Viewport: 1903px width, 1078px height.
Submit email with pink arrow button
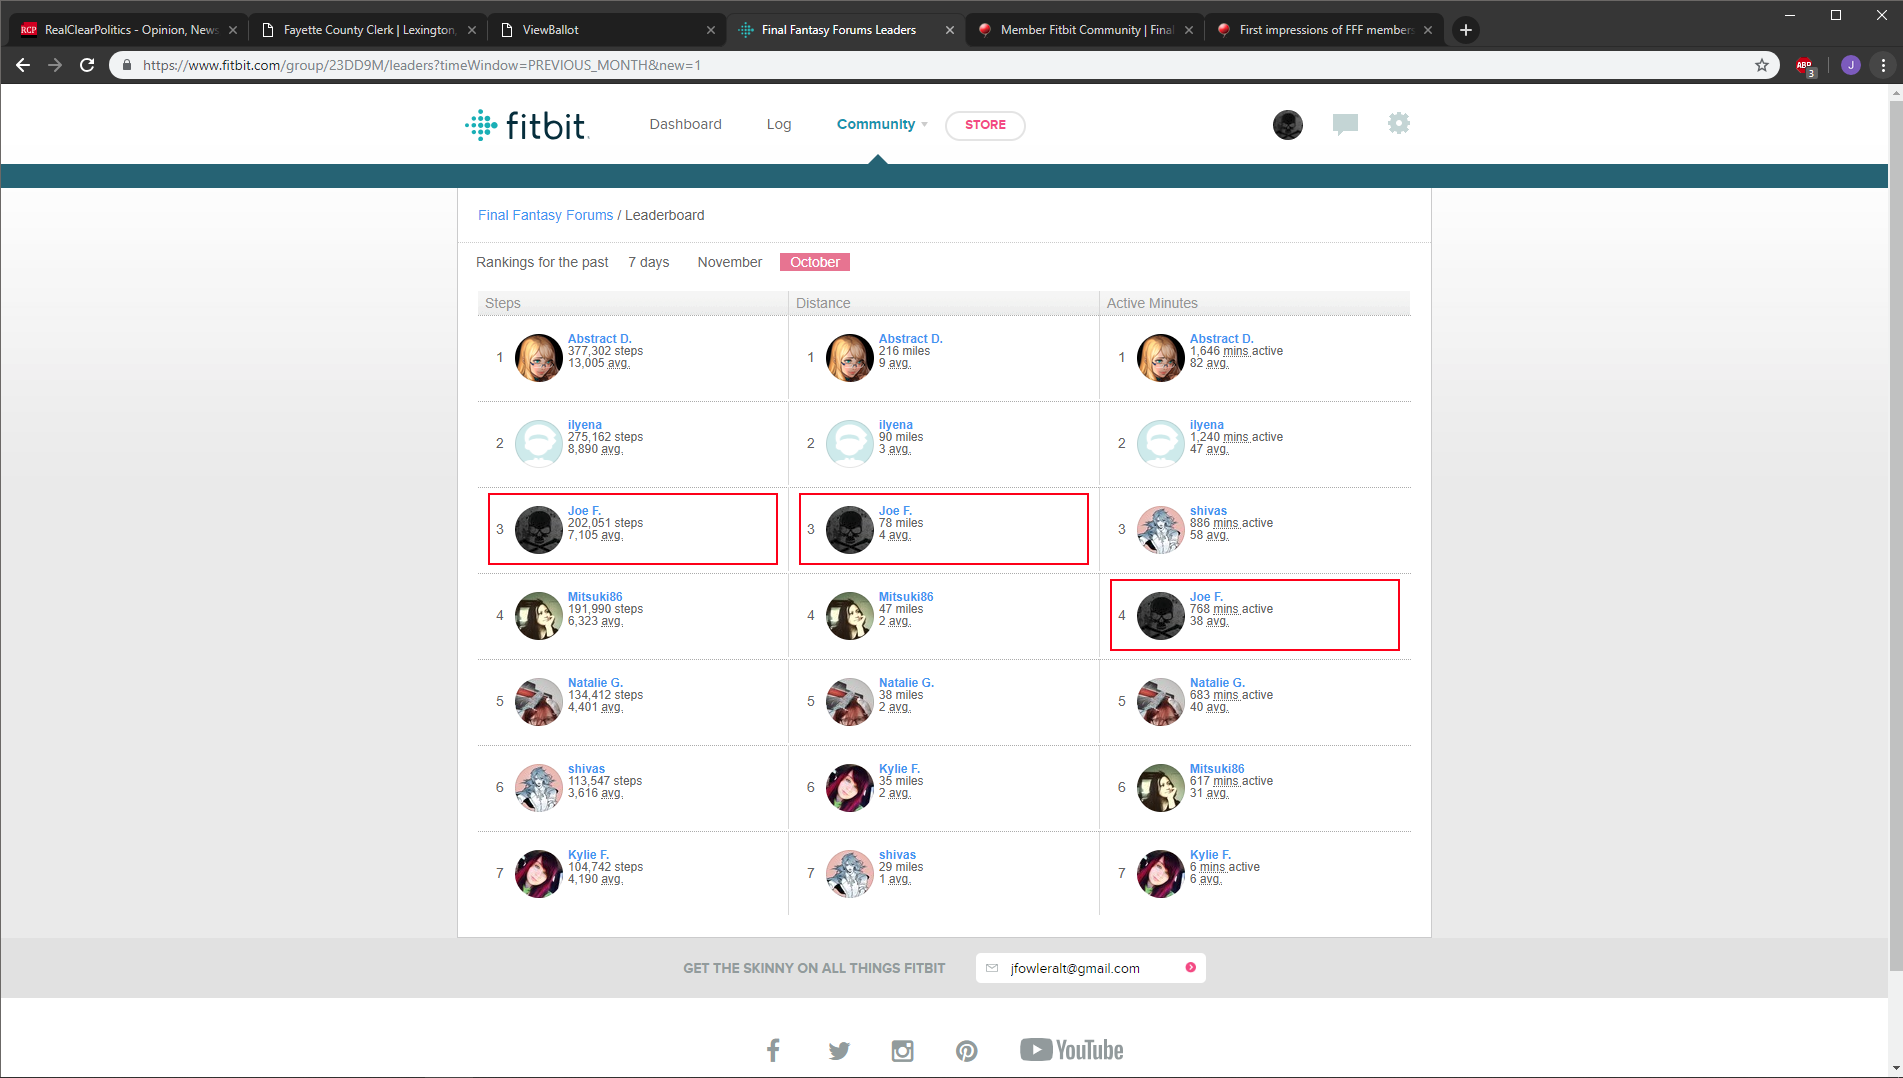[x=1190, y=967]
